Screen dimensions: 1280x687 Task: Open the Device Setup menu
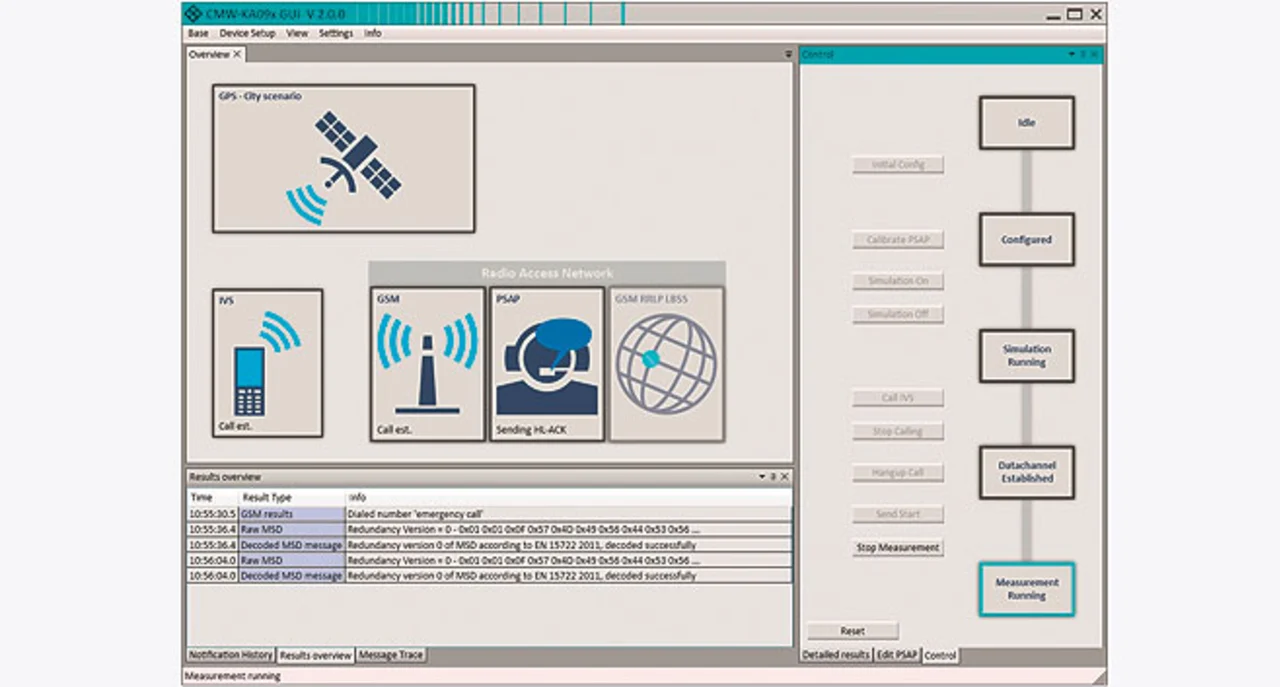(247, 33)
